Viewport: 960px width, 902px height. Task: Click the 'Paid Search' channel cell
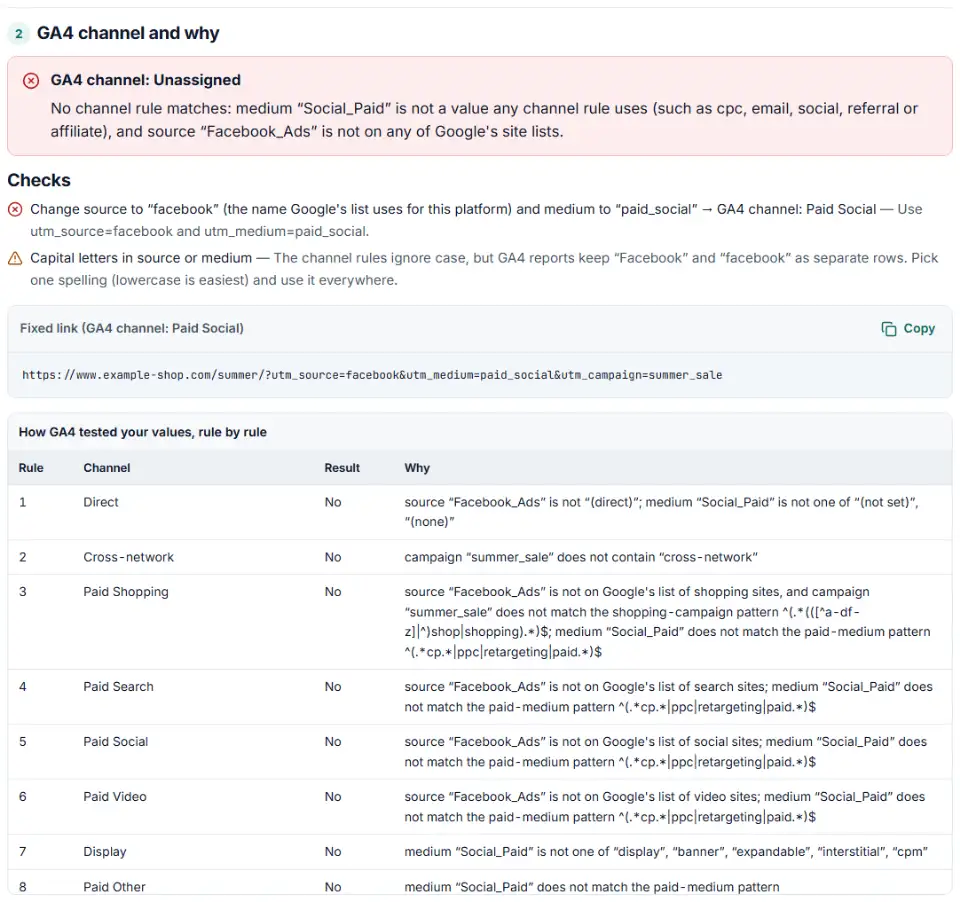coord(119,687)
